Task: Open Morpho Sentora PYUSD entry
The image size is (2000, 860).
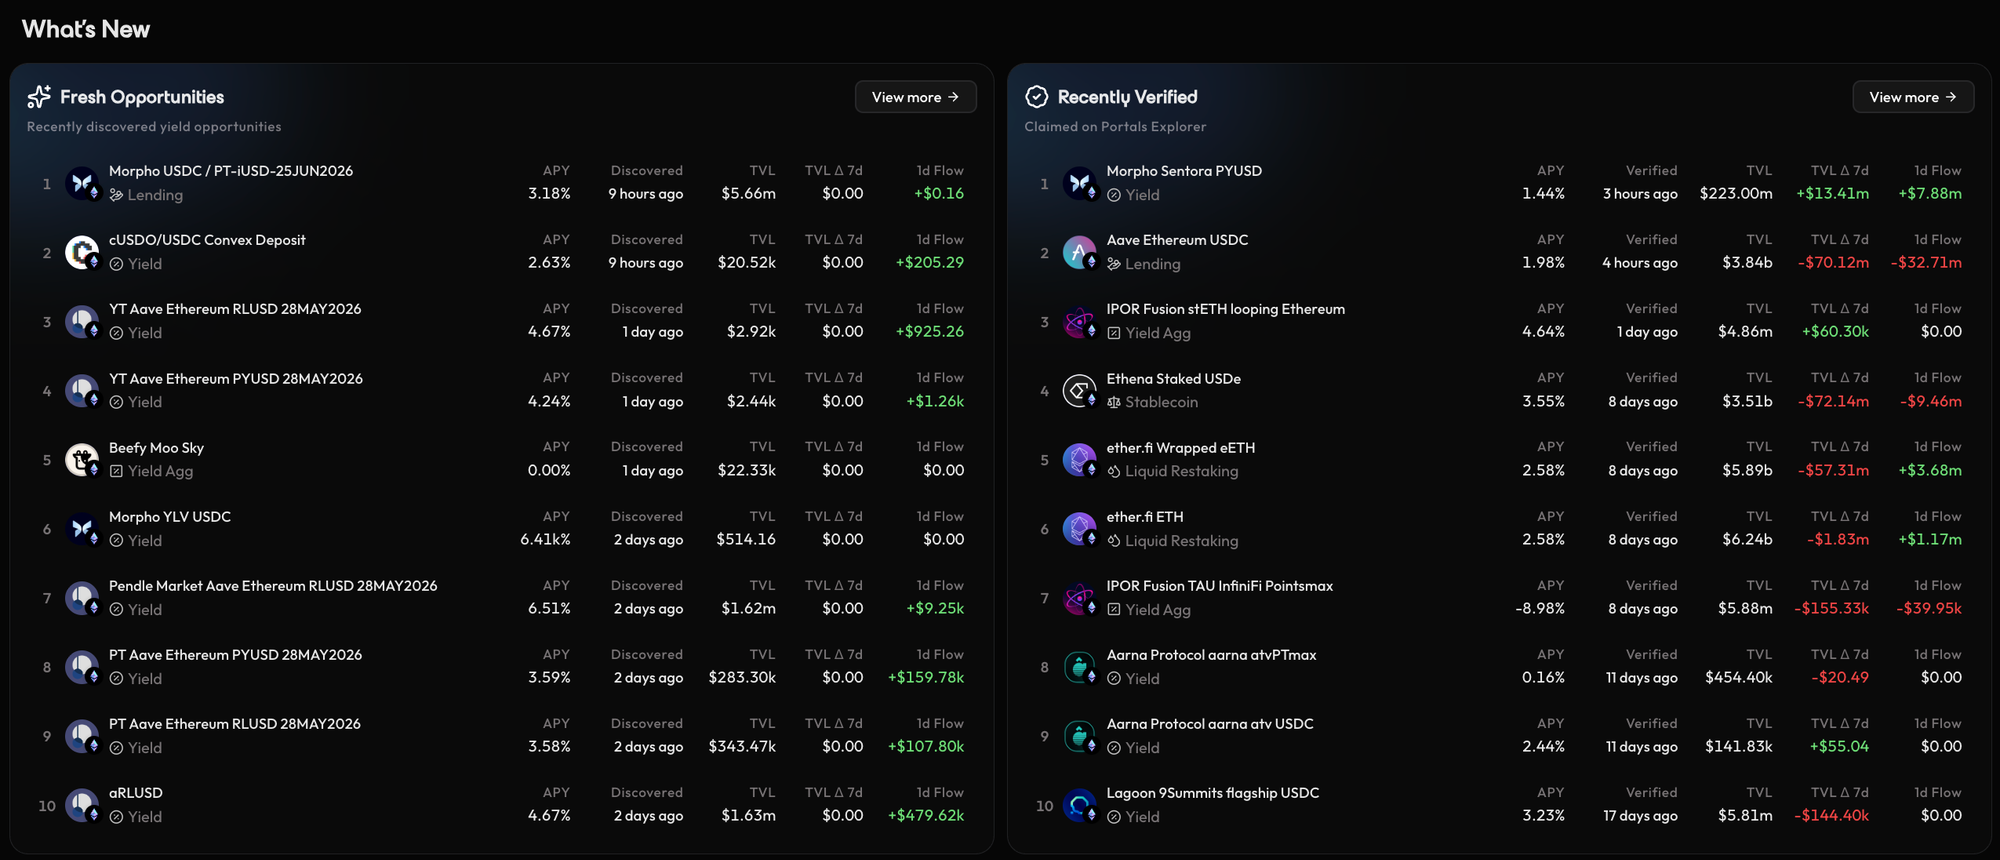Action: pyautogui.click(x=1184, y=171)
